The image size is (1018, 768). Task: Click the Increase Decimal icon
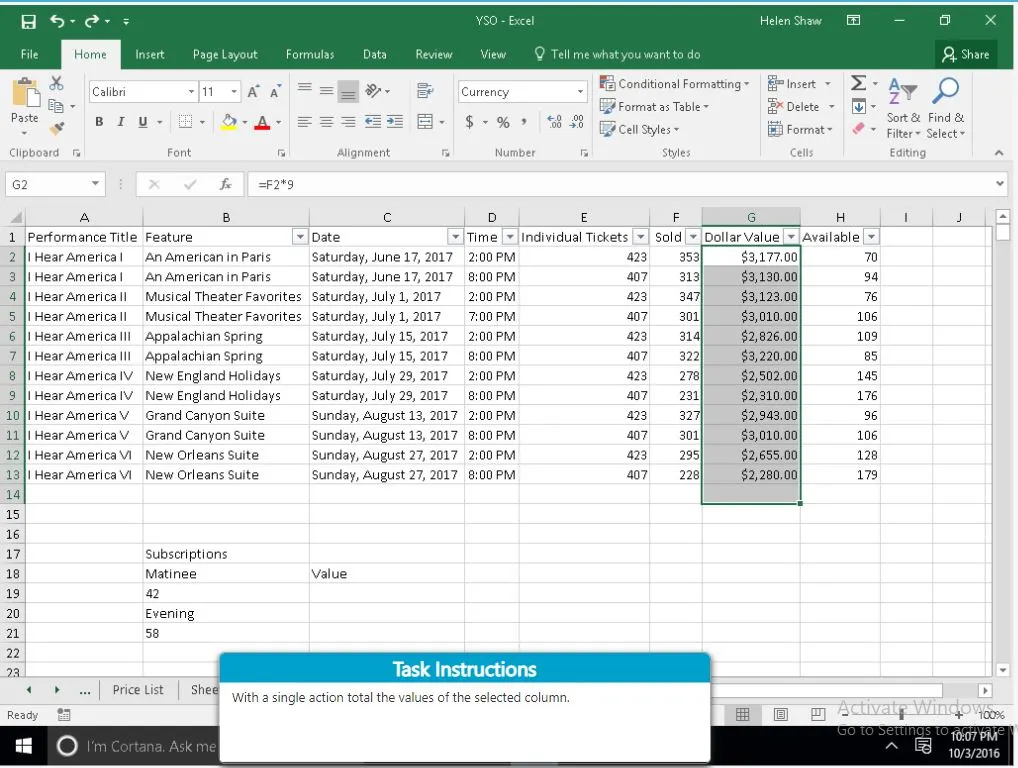(x=553, y=121)
